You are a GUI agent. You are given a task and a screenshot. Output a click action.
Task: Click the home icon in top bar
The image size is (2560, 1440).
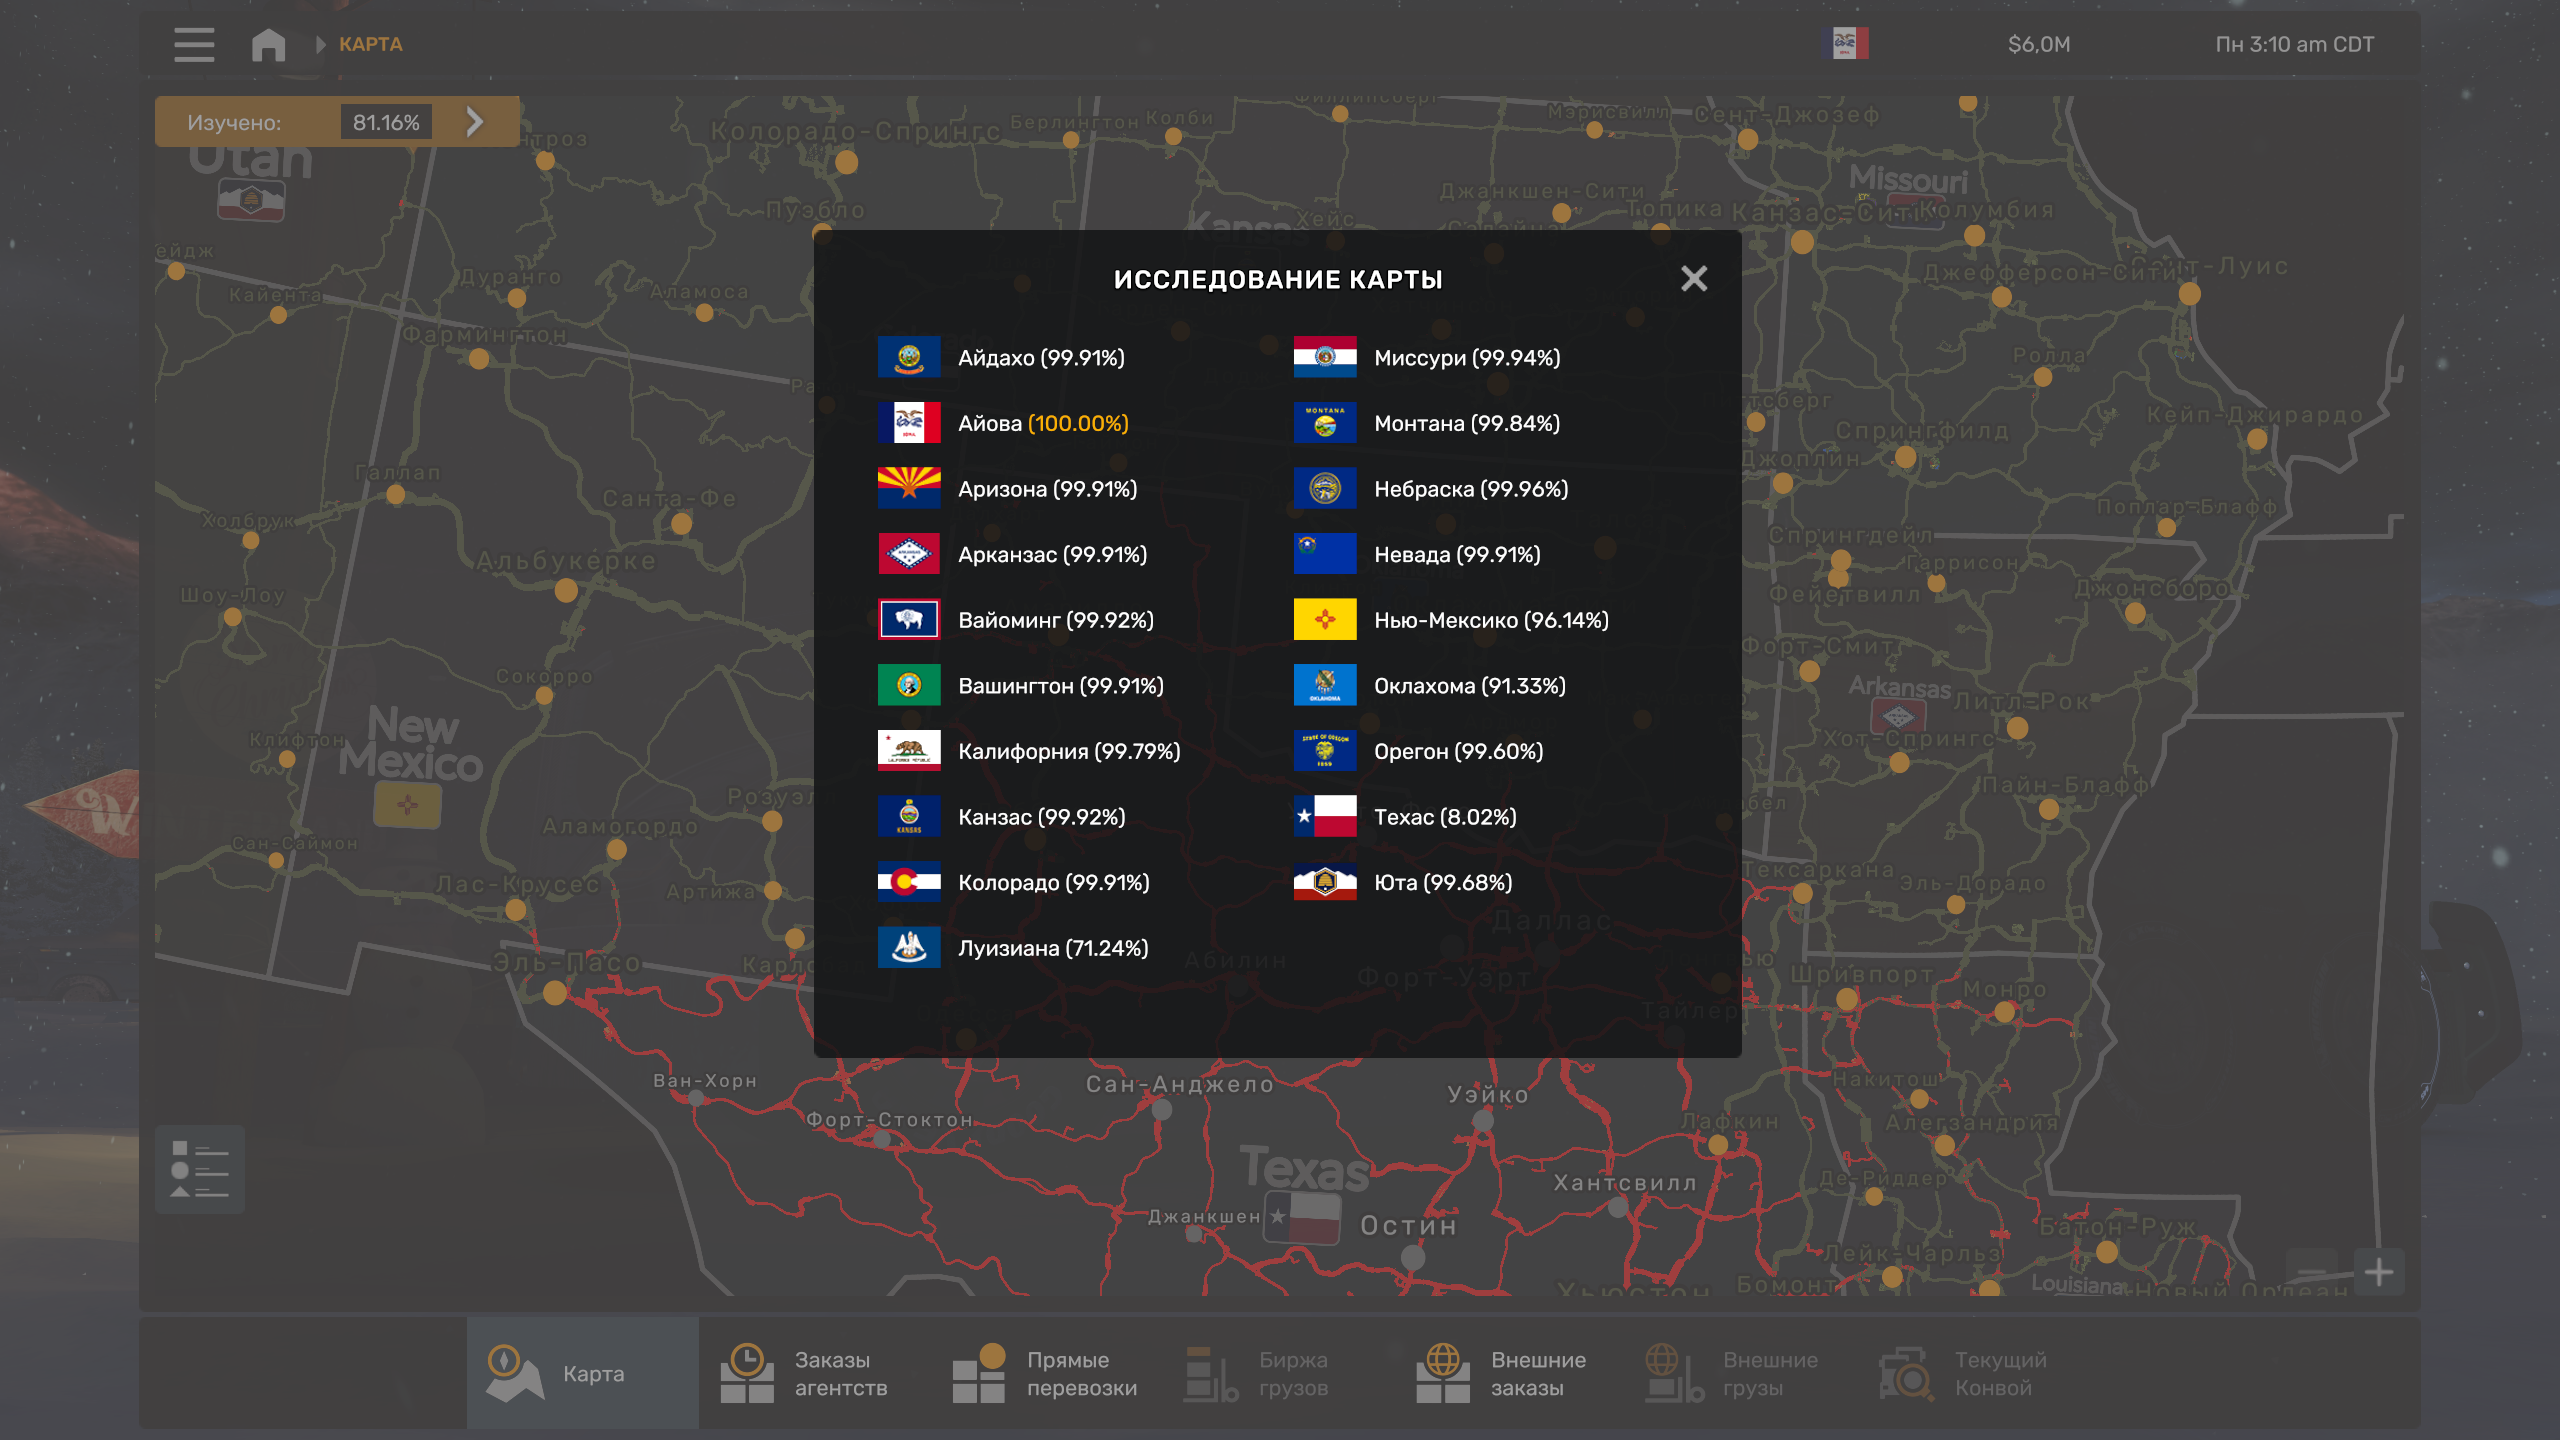tap(268, 44)
